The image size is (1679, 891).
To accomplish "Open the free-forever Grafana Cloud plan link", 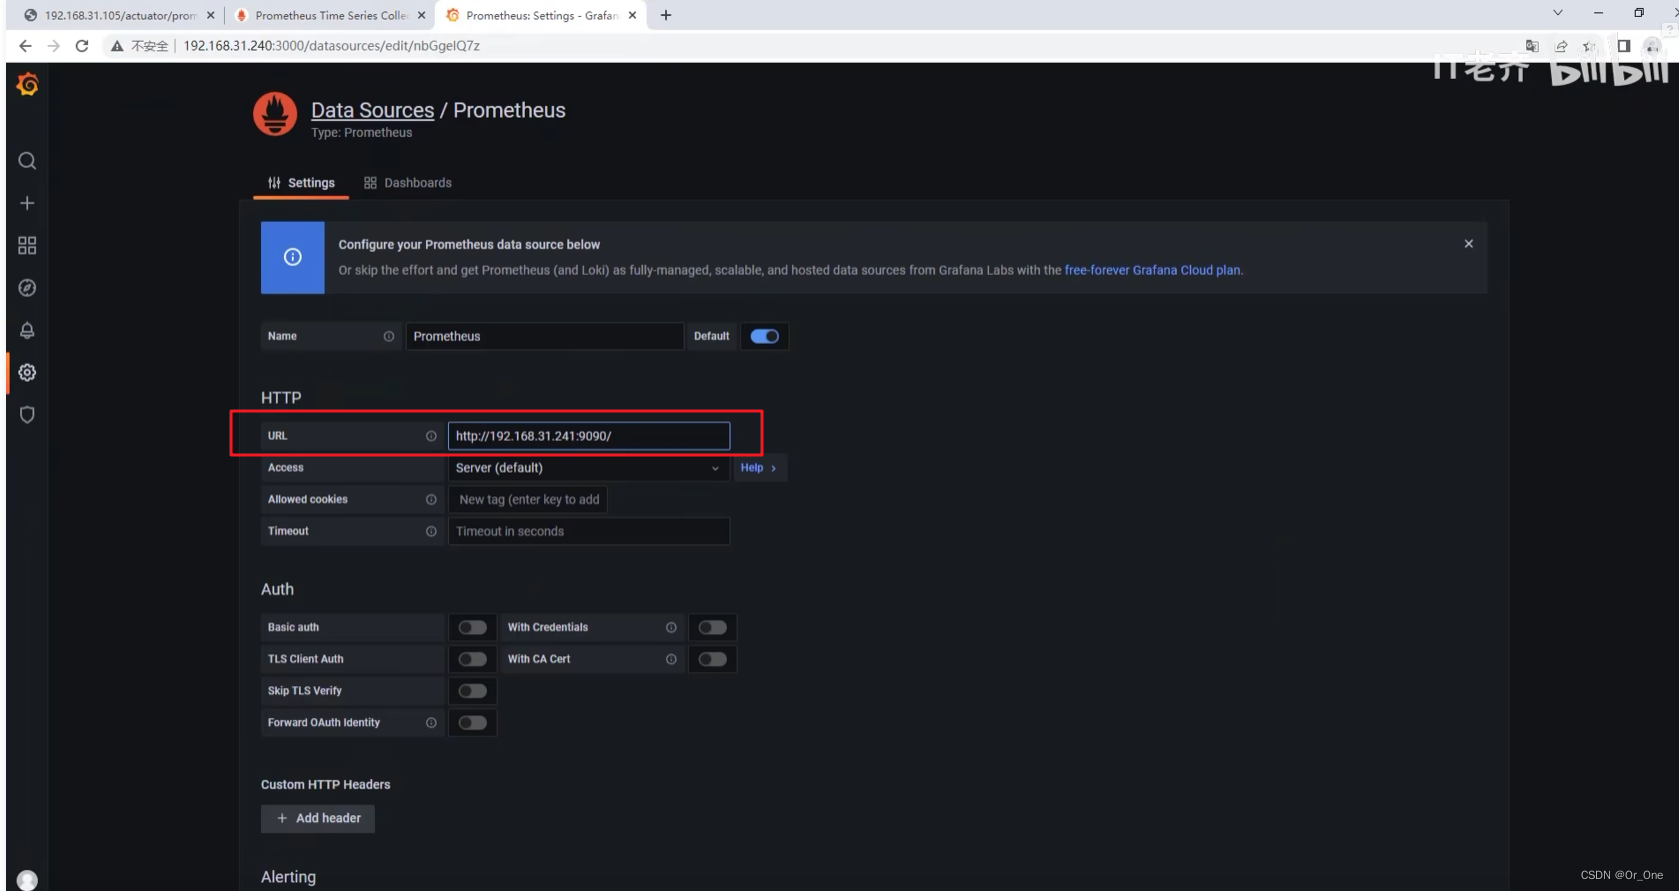I will (x=1152, y=270).
